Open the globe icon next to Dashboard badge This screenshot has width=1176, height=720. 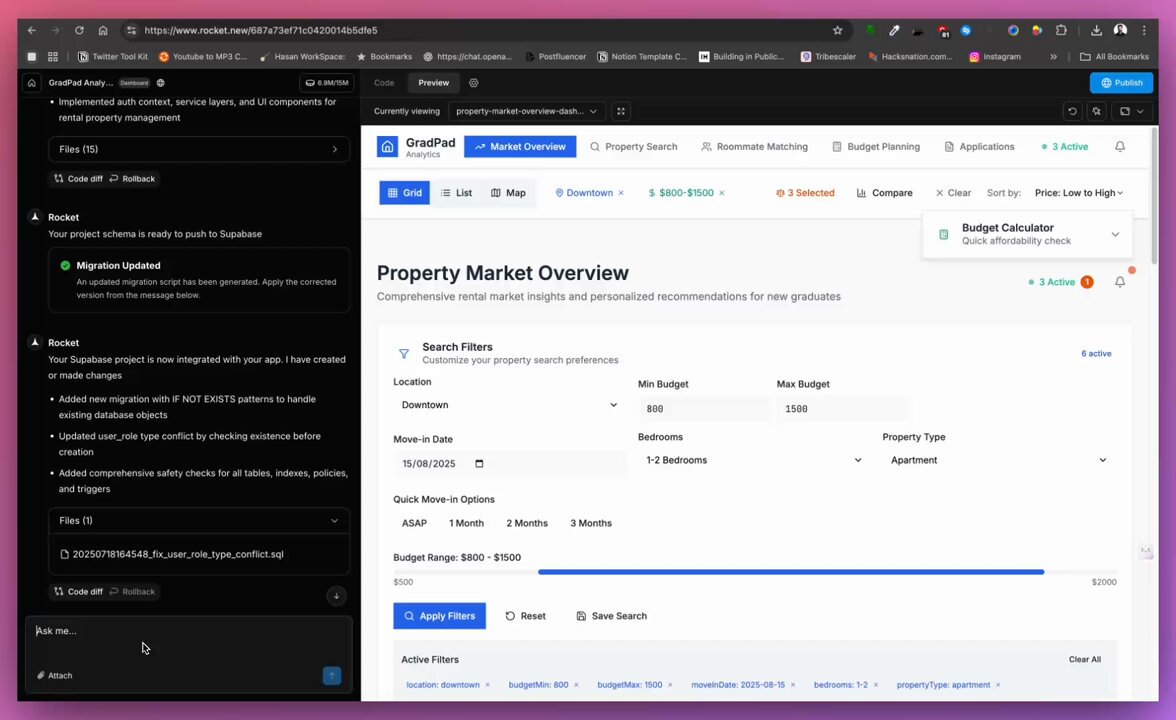point(160,82)
